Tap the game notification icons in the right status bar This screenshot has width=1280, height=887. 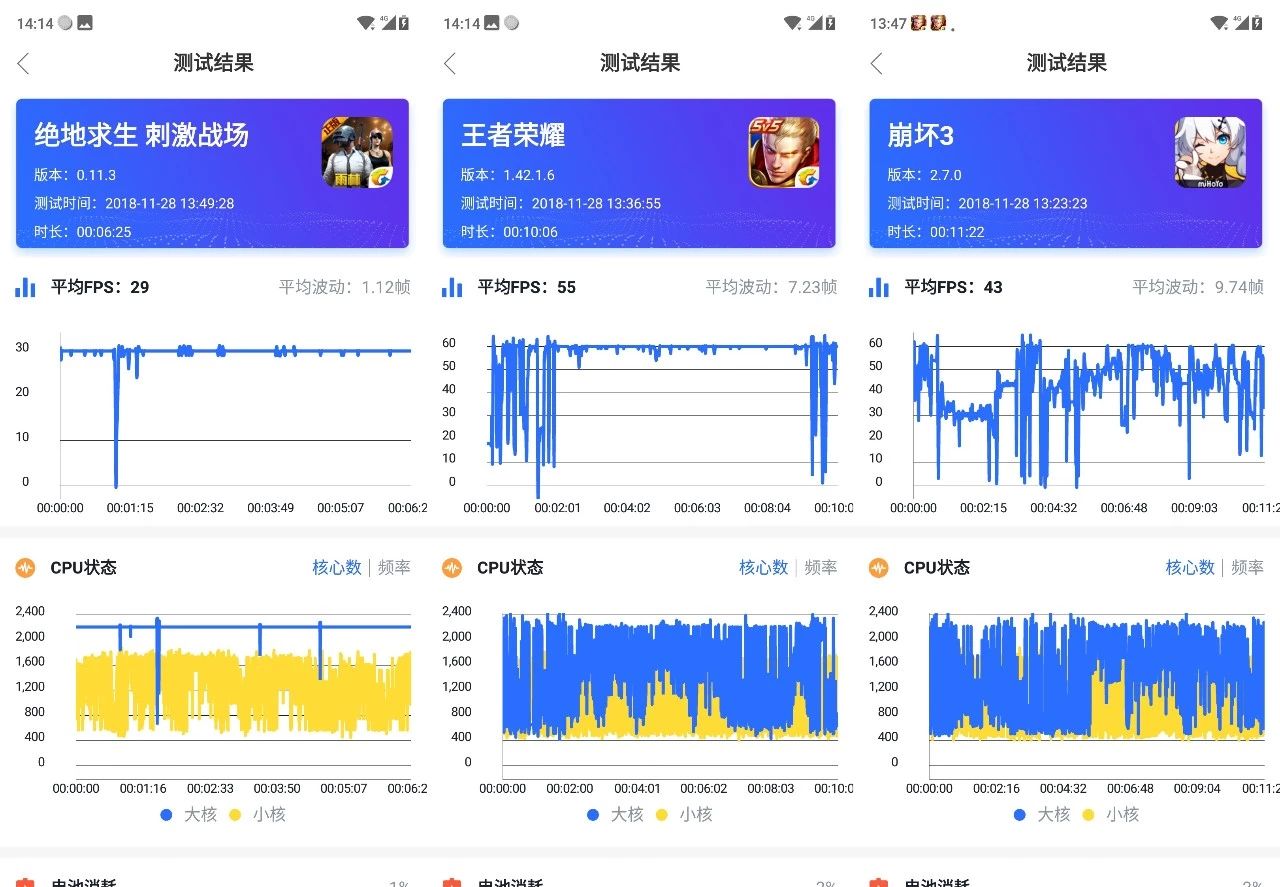[930, 22]
